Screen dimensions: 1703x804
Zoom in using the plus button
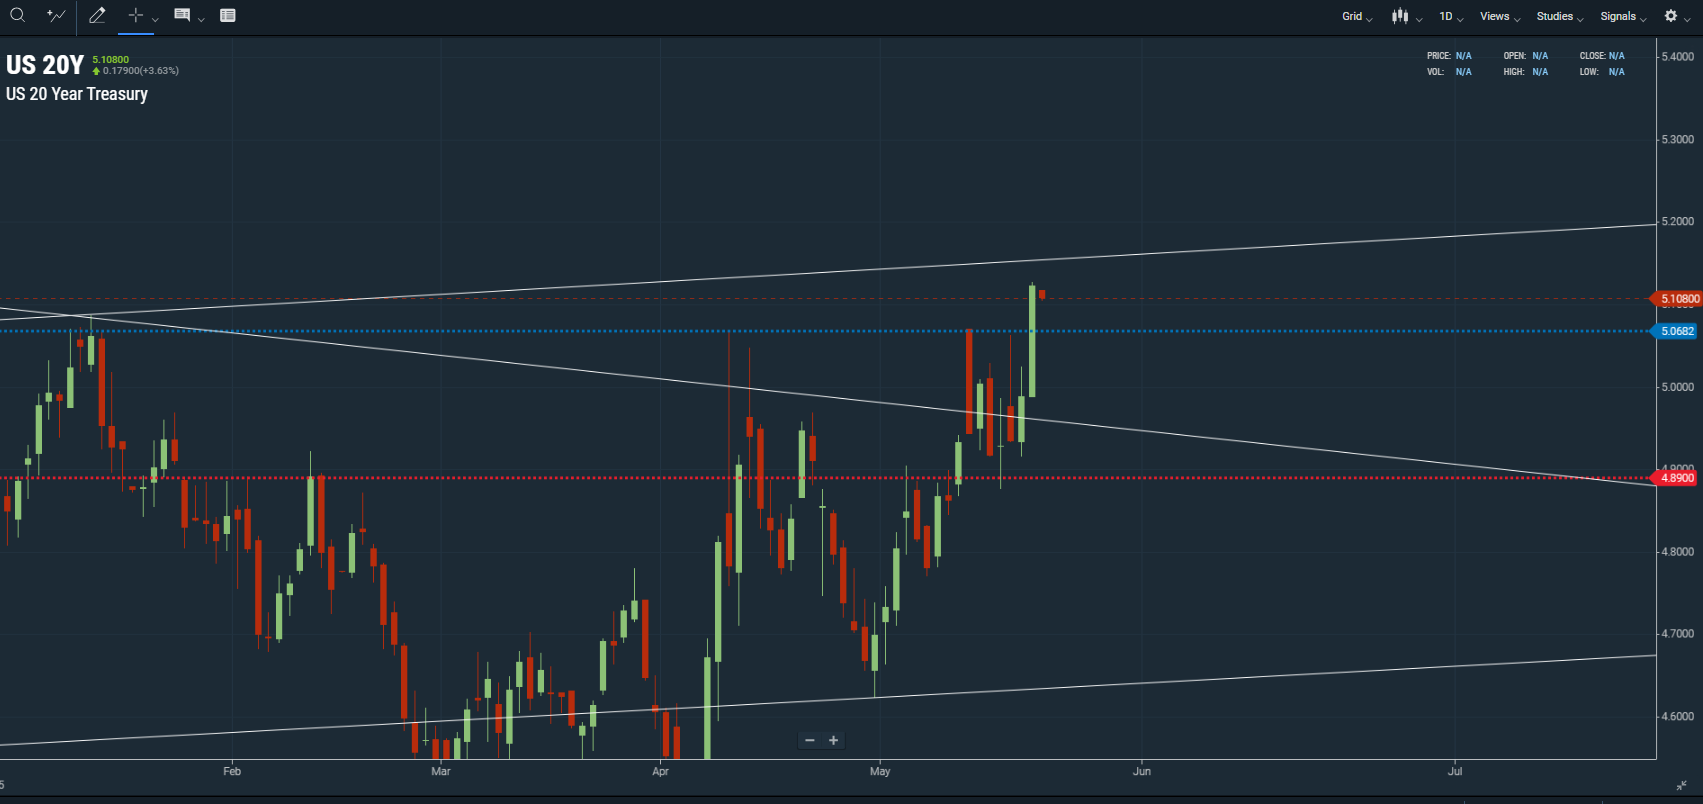834,740
